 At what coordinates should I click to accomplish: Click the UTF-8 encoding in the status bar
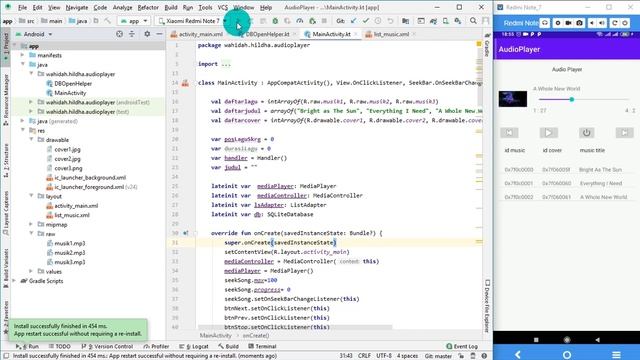(384, 356)
